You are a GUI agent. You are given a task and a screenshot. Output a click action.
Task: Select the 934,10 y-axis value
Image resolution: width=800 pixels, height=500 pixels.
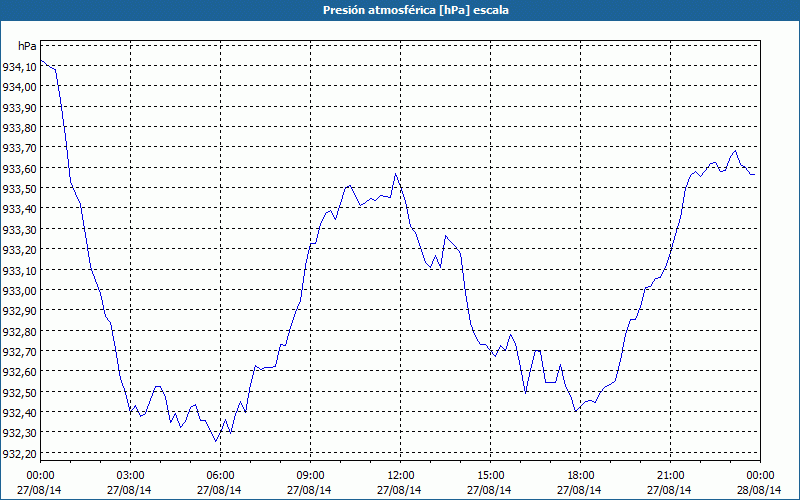[x=20, y=66]
